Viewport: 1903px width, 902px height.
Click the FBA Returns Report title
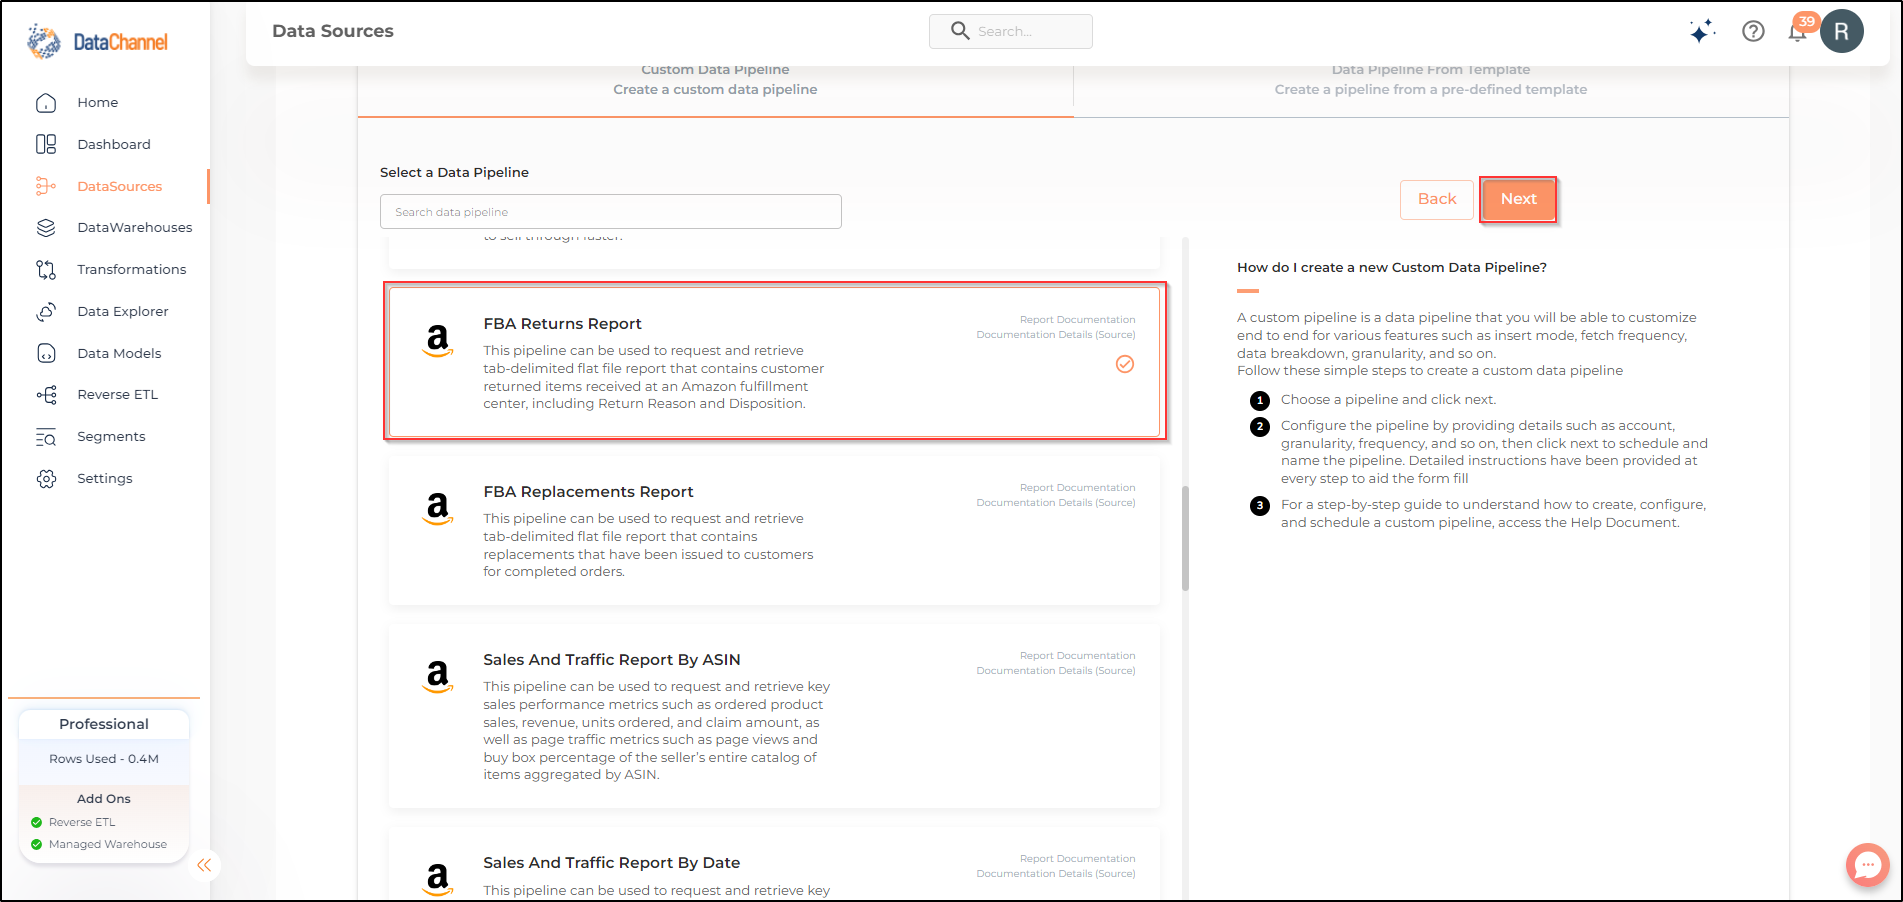point(562,324)
